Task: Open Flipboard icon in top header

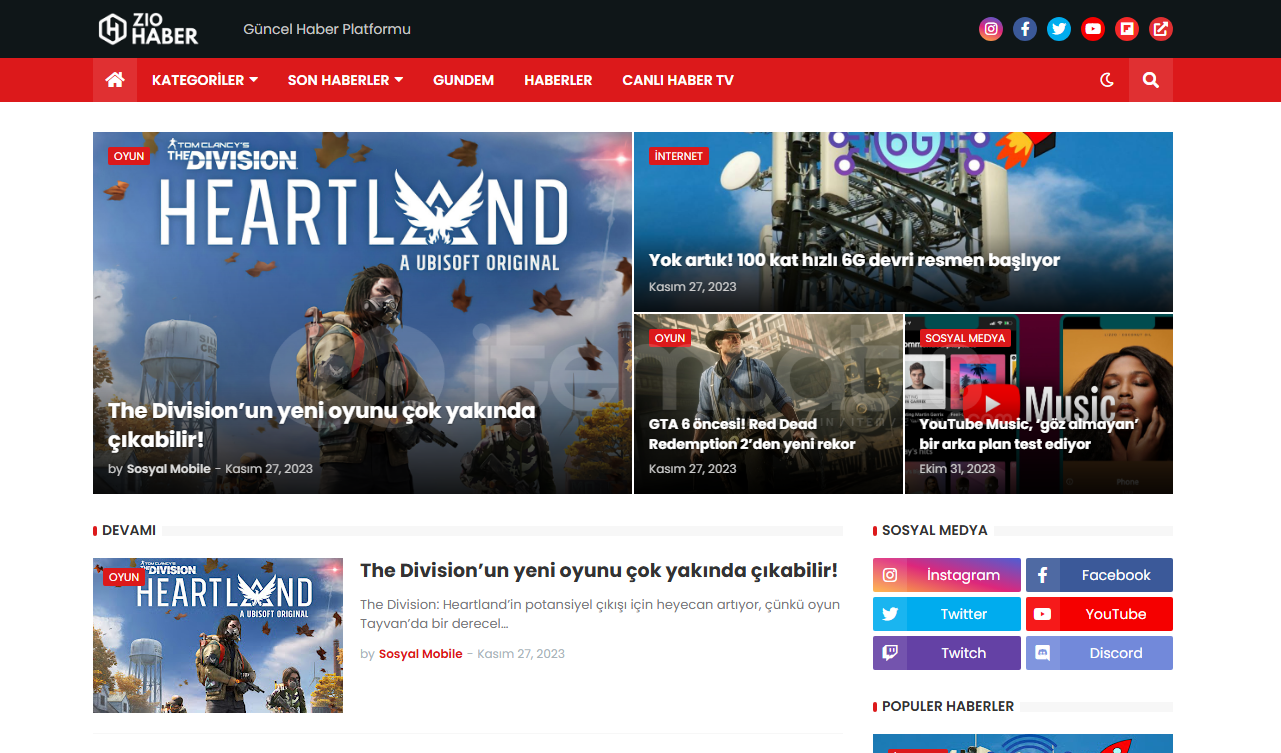Action: tap(1127, 29)
